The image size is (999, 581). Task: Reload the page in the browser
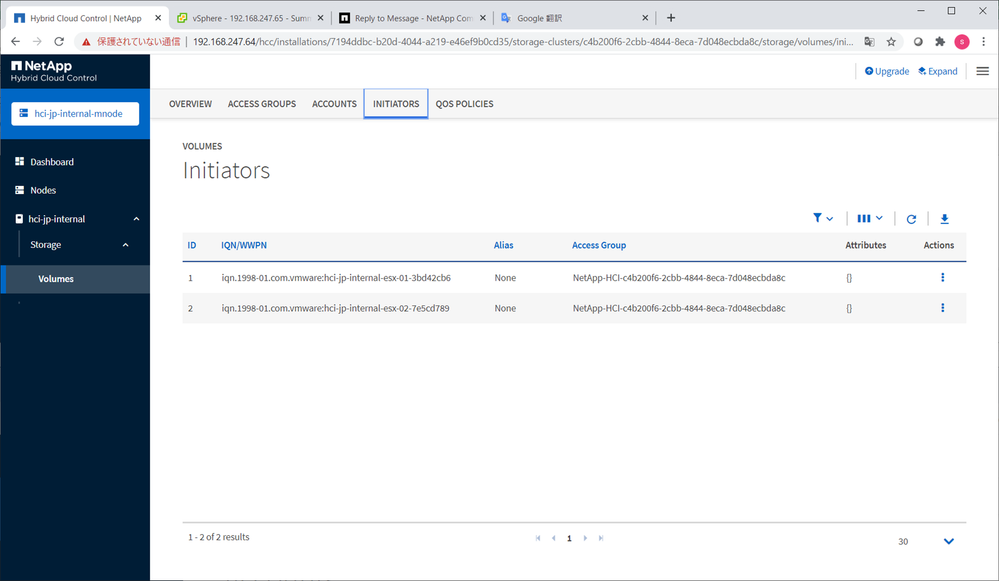(59, 41)
